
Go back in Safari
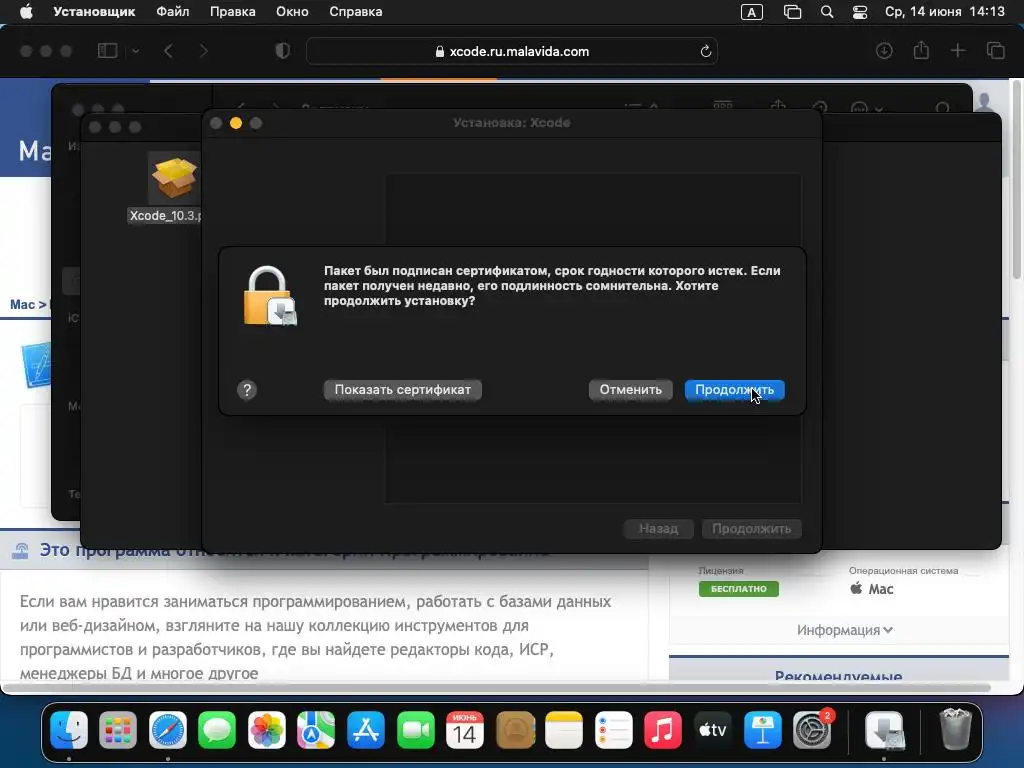pos(168,51)
